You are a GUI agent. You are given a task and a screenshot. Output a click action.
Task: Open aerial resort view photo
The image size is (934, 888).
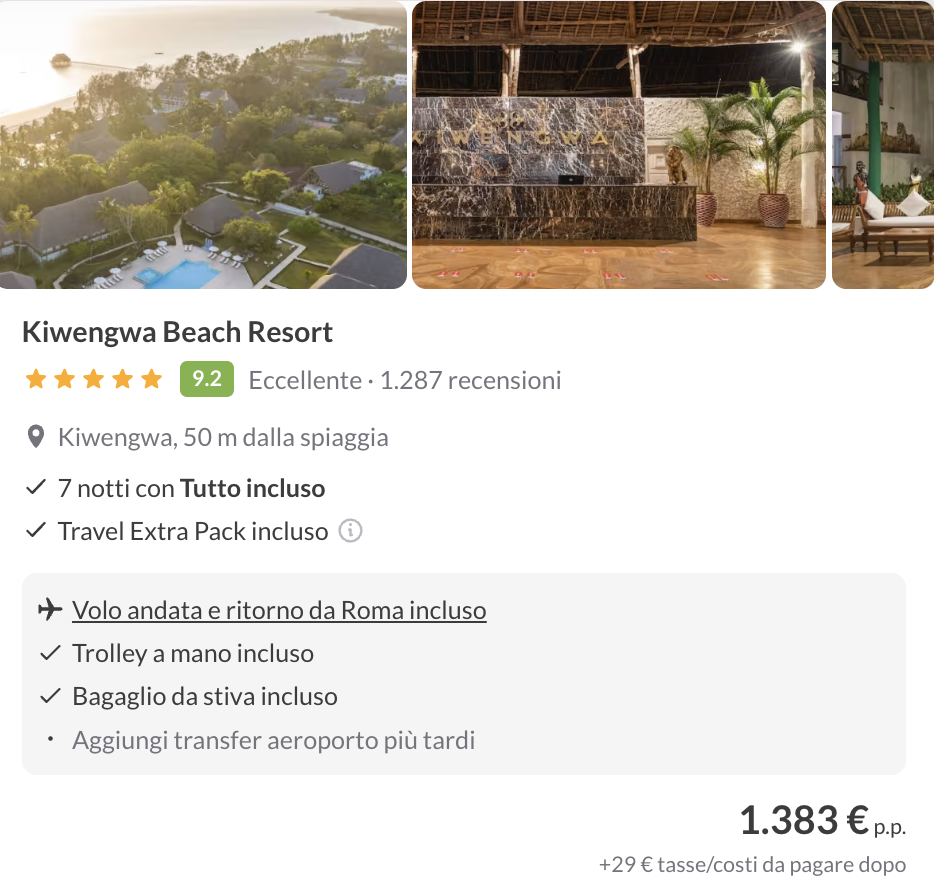coord(203,145)
